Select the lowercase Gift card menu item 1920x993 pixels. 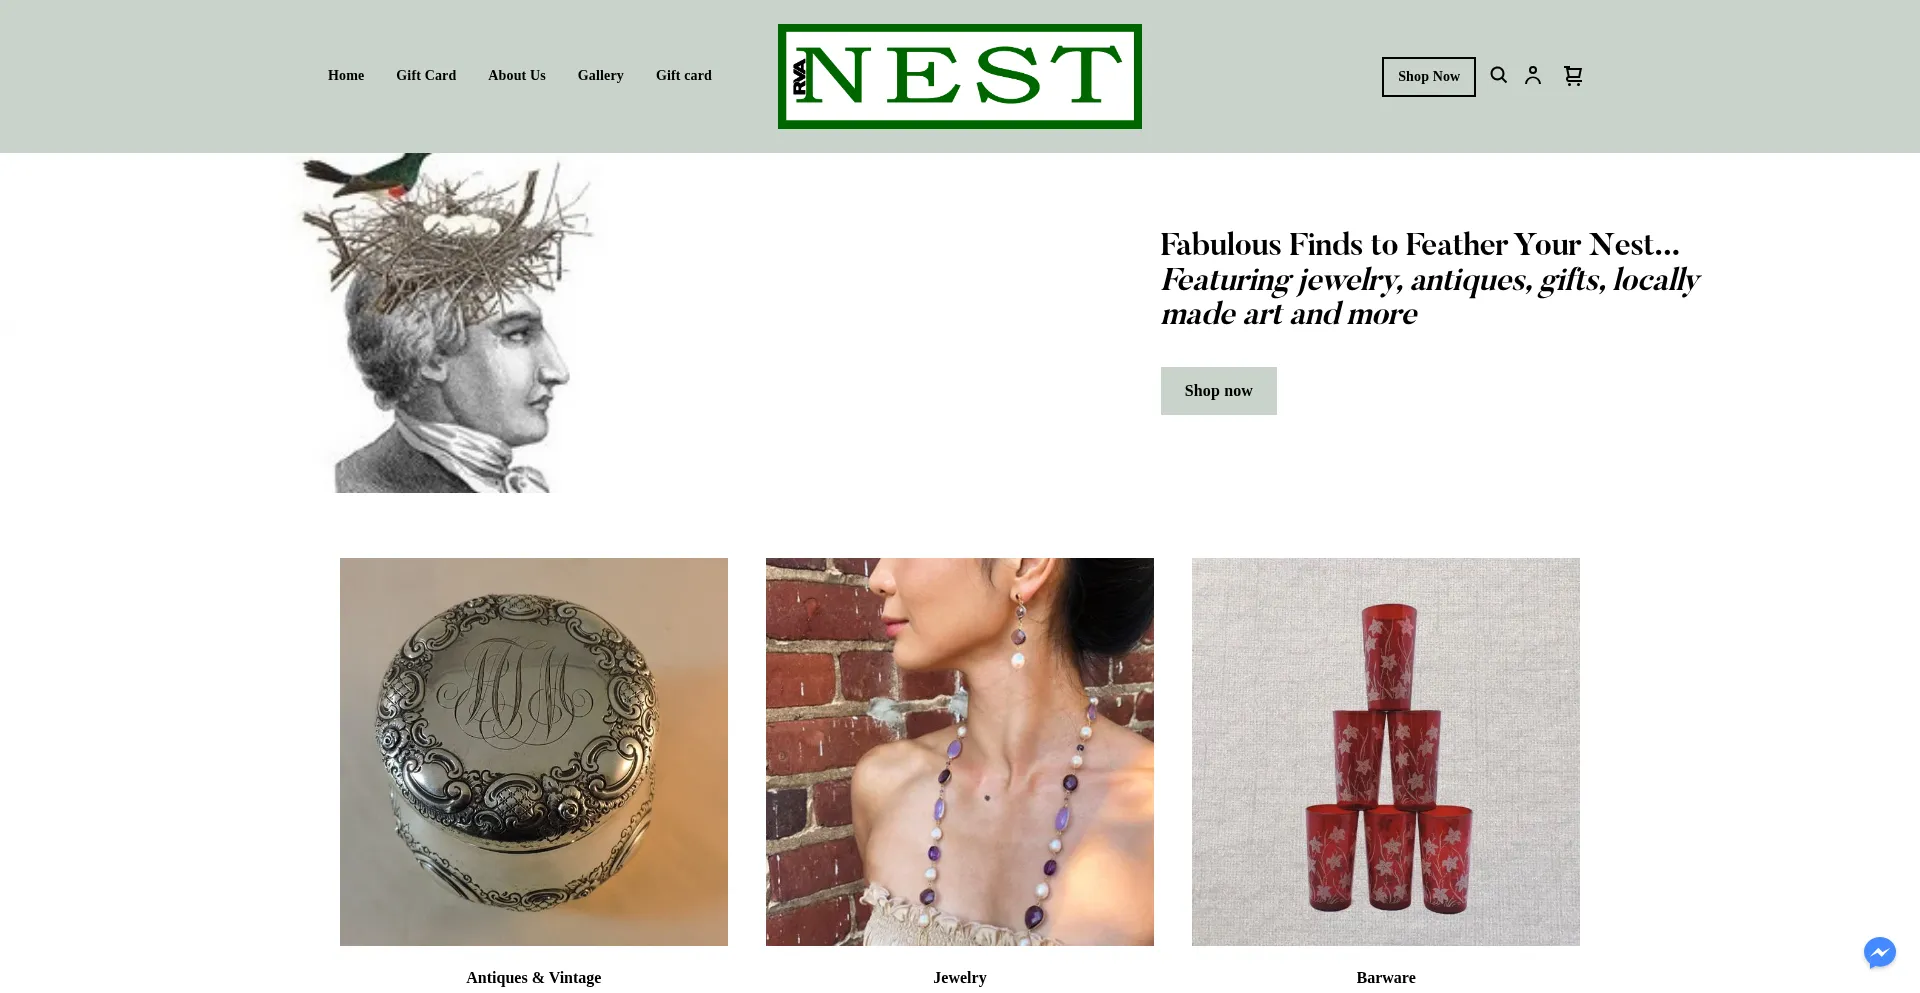[684, 75]
